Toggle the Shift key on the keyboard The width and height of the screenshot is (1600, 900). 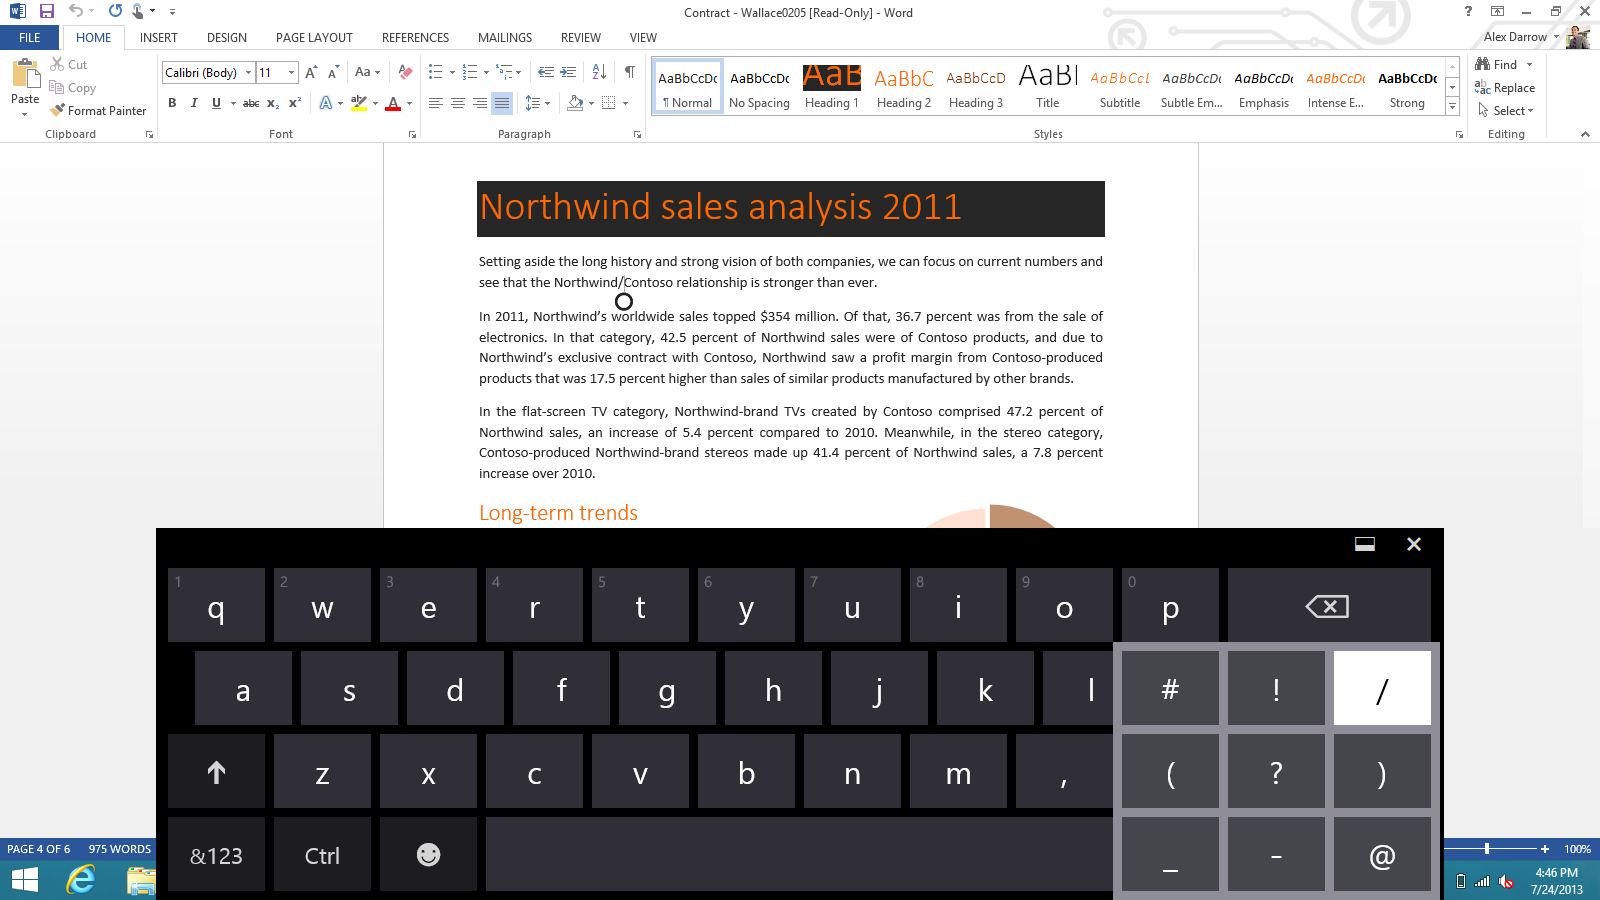coord(216,772)
